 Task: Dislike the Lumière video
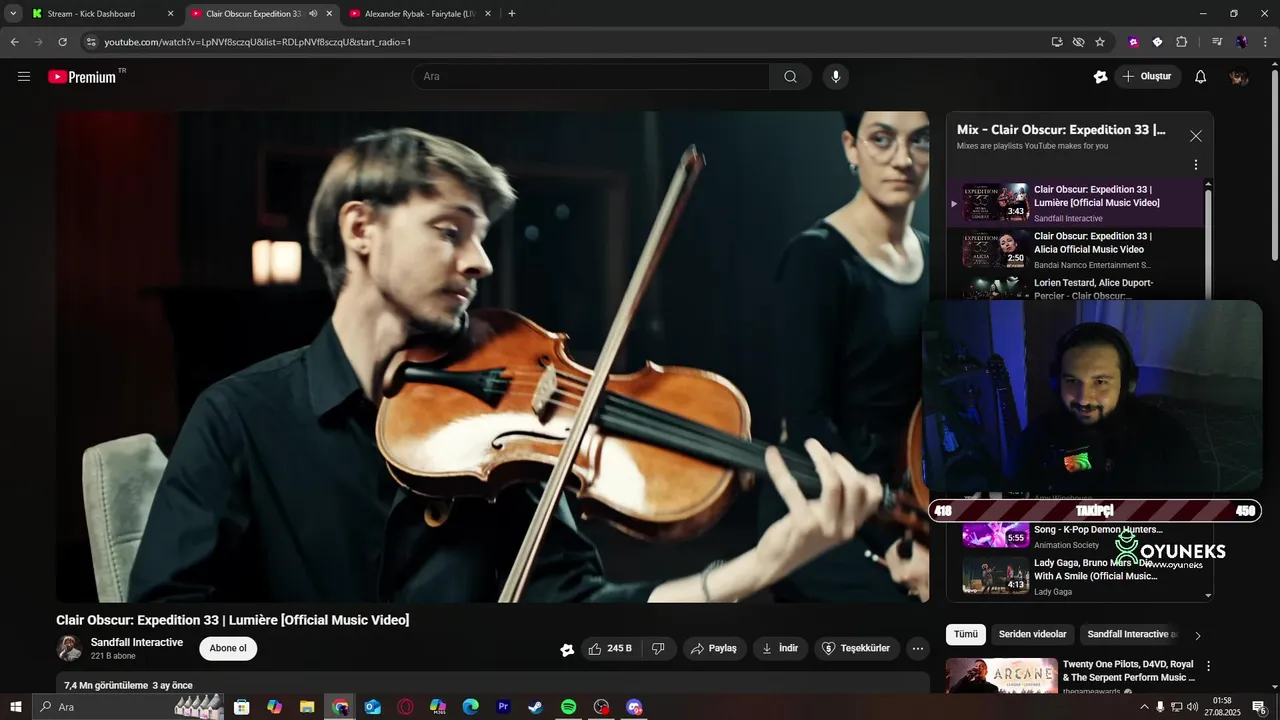tap(658, 649)
